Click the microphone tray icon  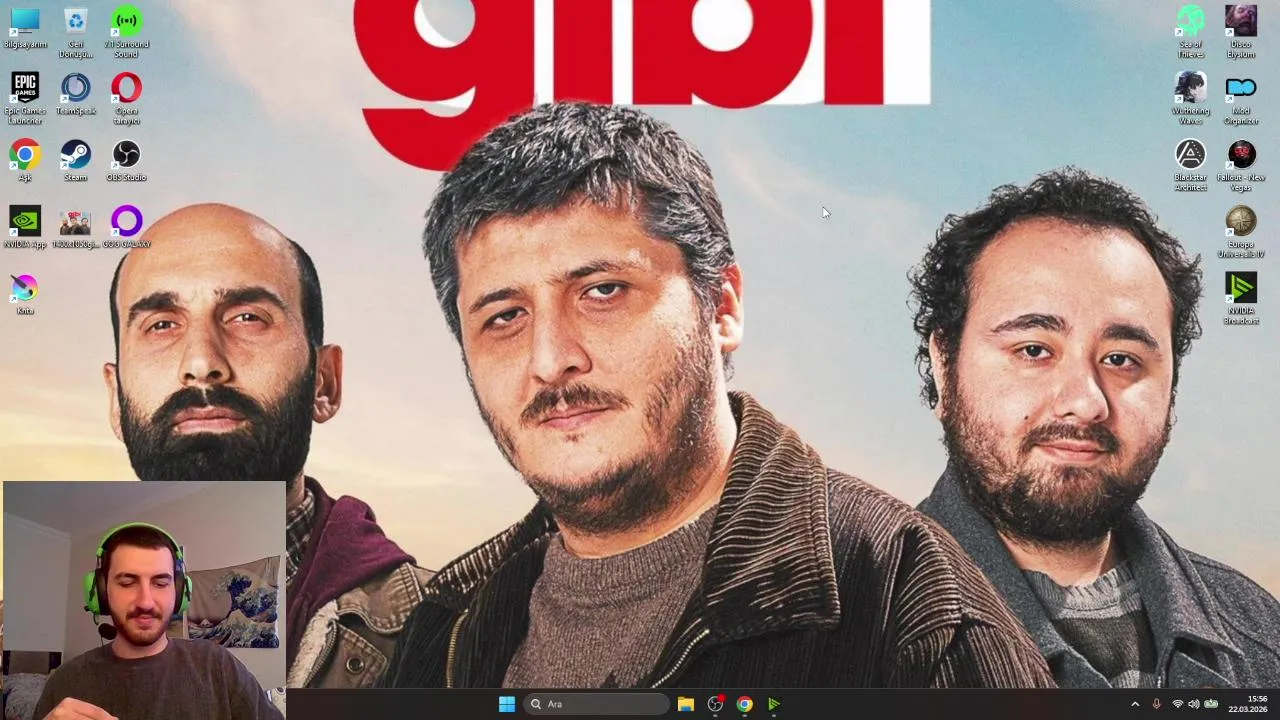tap(1157, 704)
